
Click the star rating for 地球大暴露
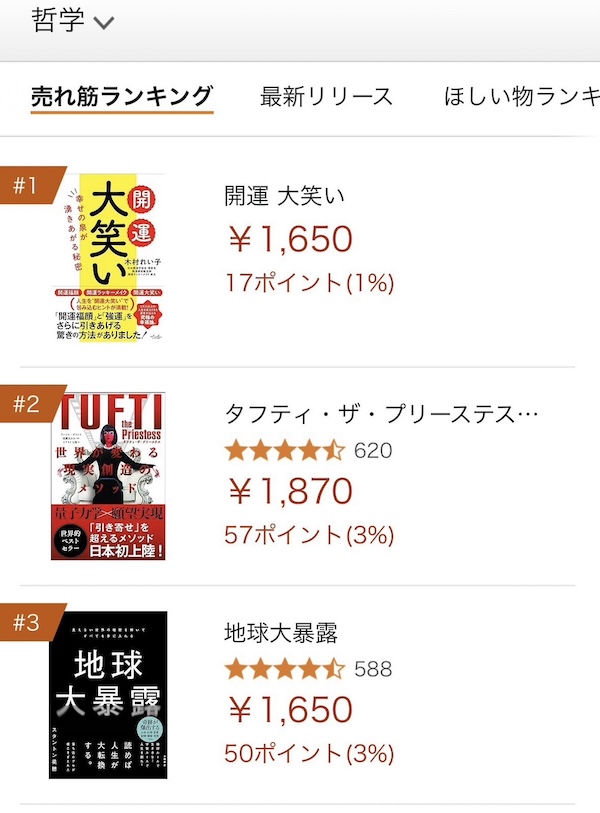tap(285, 669)
